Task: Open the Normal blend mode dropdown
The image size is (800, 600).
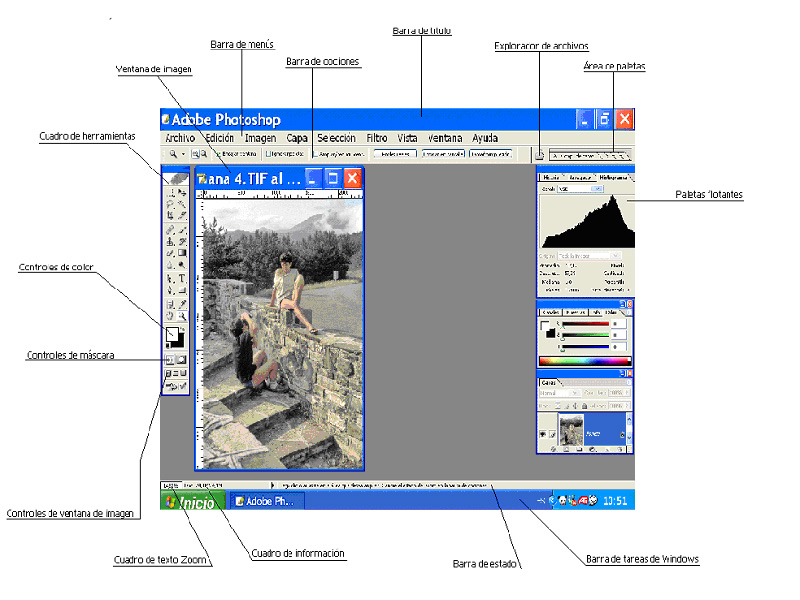Action: (576, 392)
